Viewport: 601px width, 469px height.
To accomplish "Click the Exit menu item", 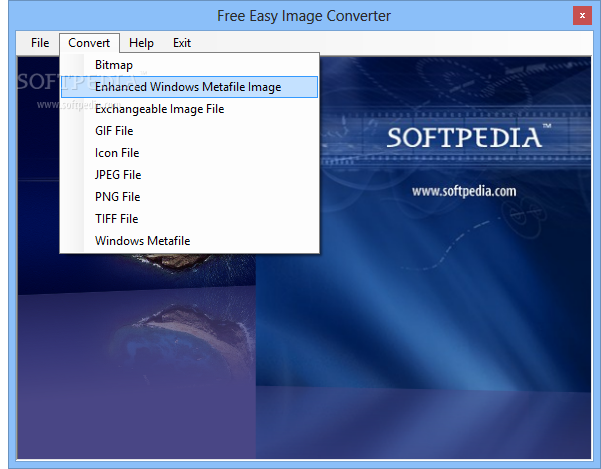I will point(182,43).
